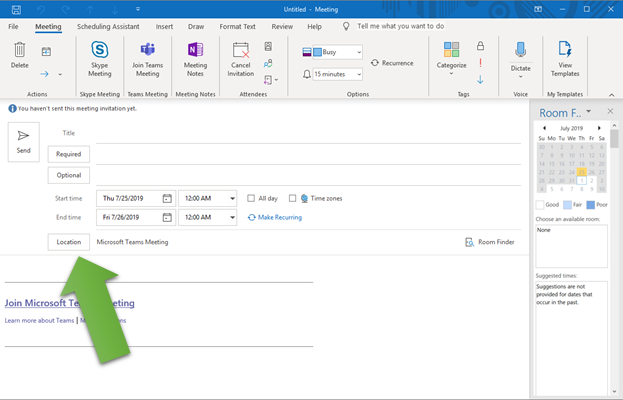Click the Title input field
The image size is (623, 400).
[x=308, y=133]
